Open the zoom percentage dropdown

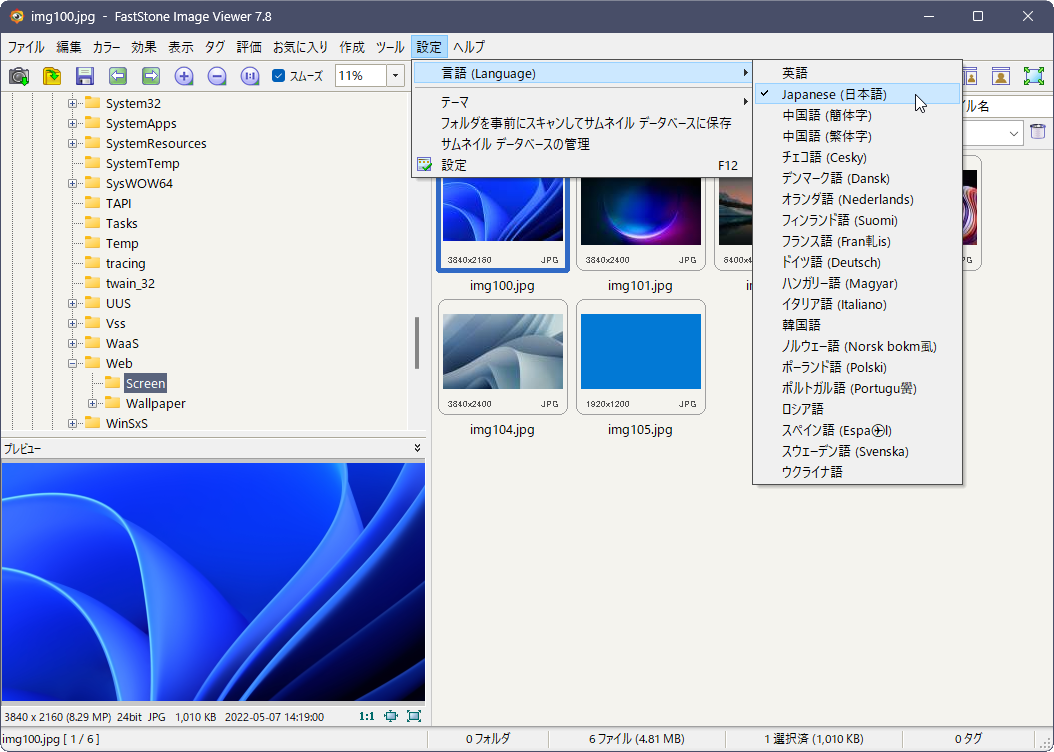coord(394,76)
